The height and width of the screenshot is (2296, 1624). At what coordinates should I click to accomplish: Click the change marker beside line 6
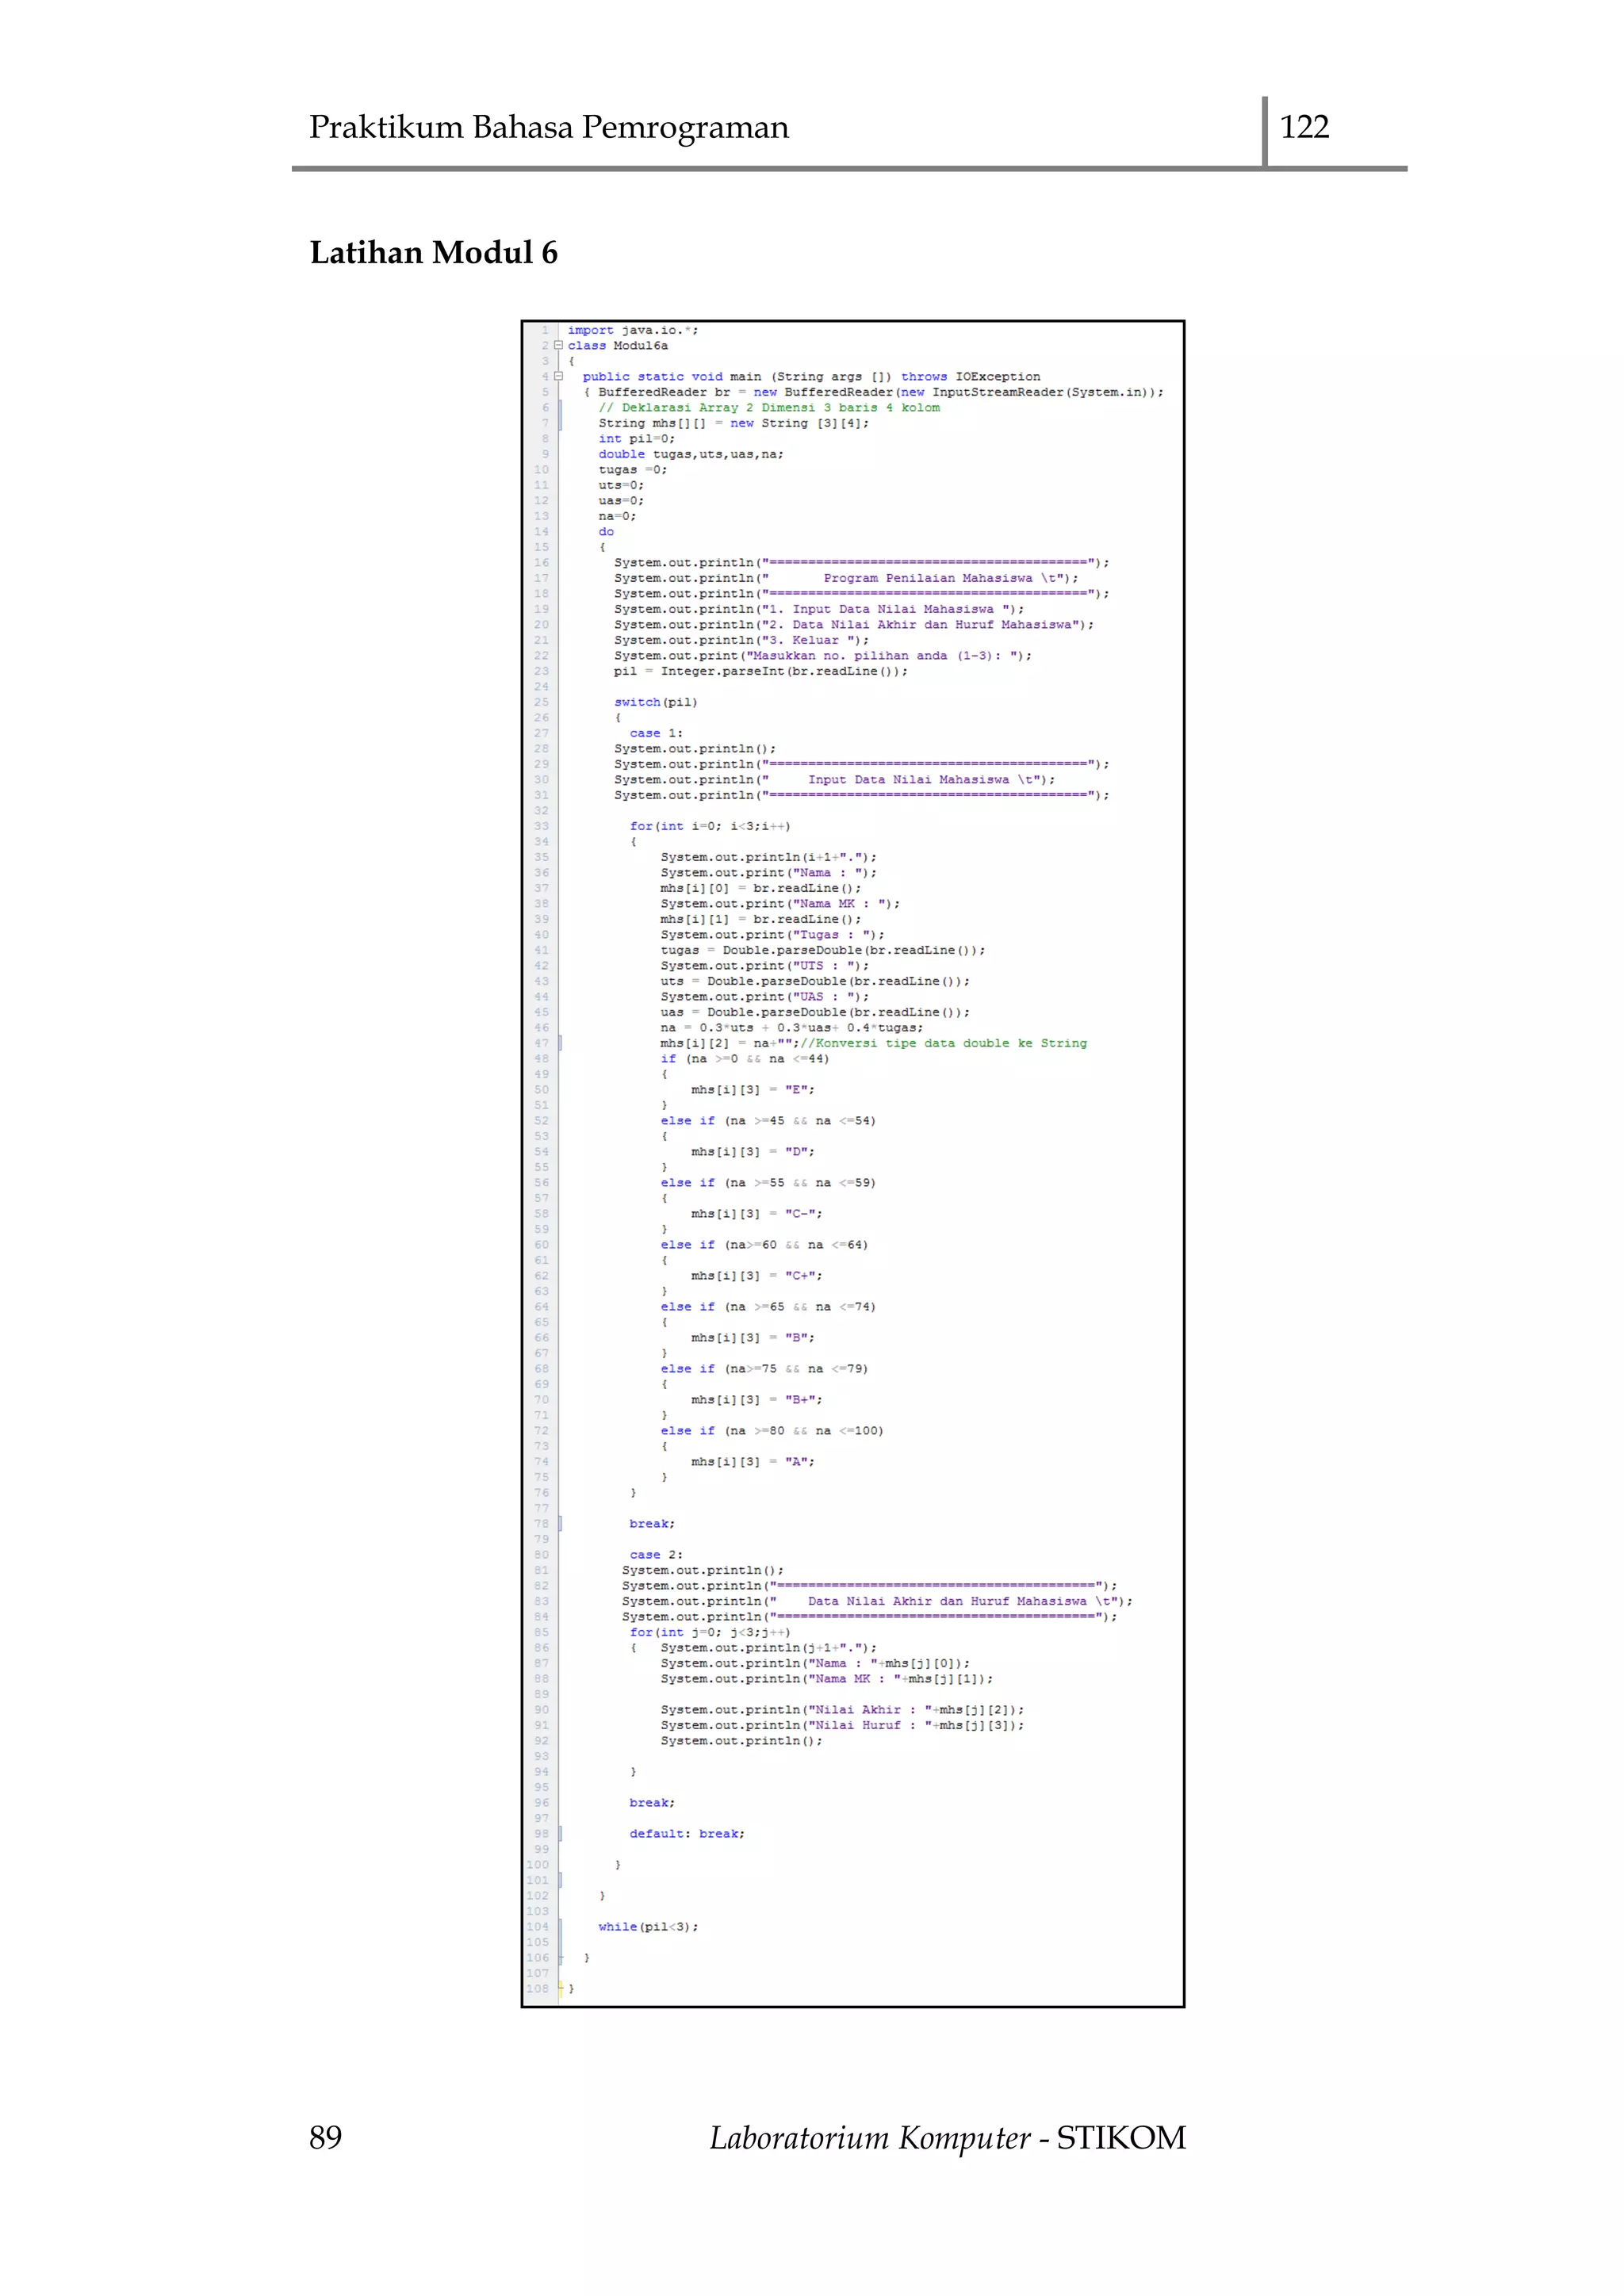coord(560,408)
